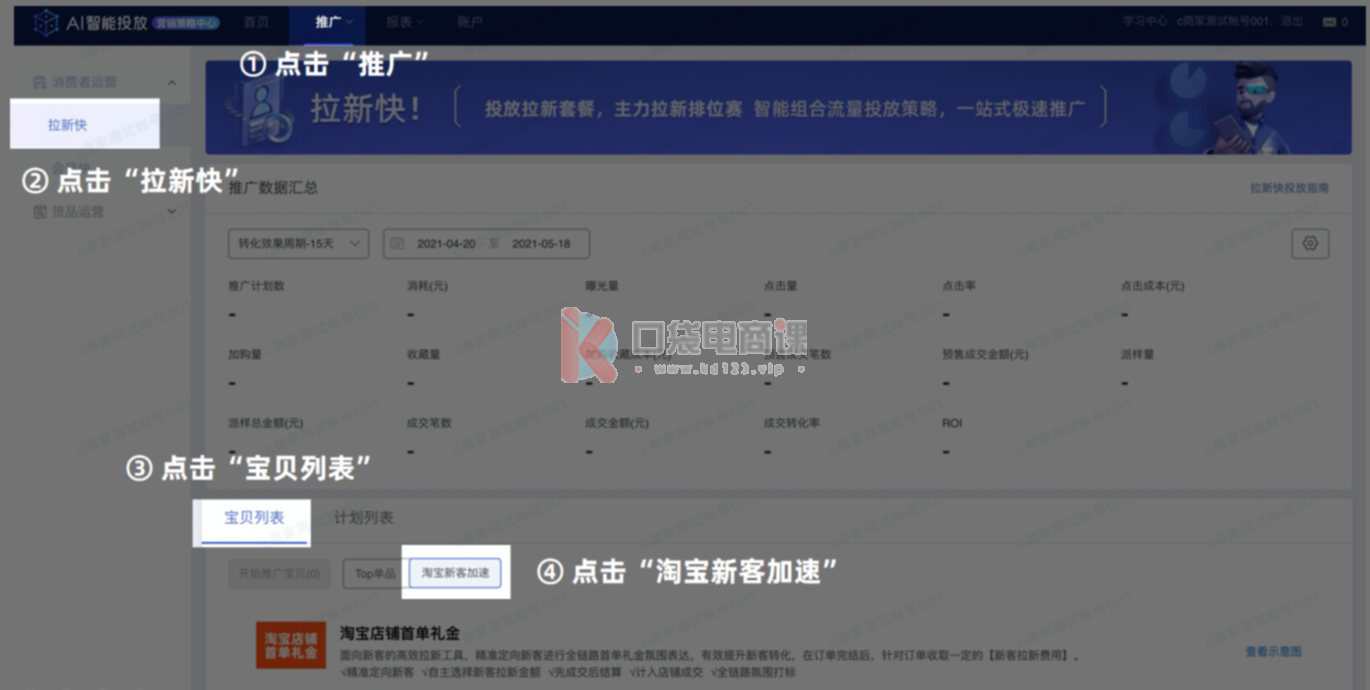This screenshot has height=690, width=1370.
Task: Select the Top单品 filter button
Action: point(375,573)
